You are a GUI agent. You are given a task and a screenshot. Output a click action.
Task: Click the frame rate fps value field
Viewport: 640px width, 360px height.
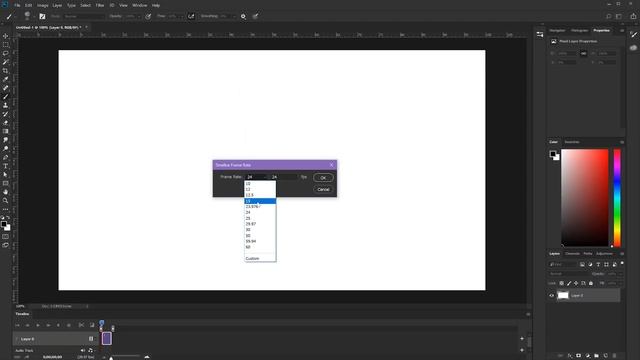[284, 177]
